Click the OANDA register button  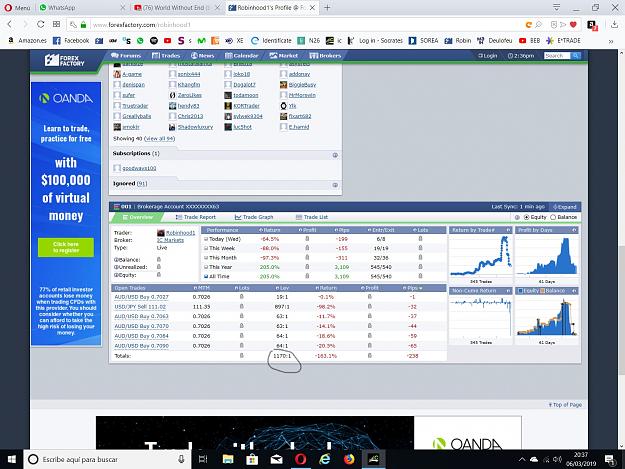(66, 247)
